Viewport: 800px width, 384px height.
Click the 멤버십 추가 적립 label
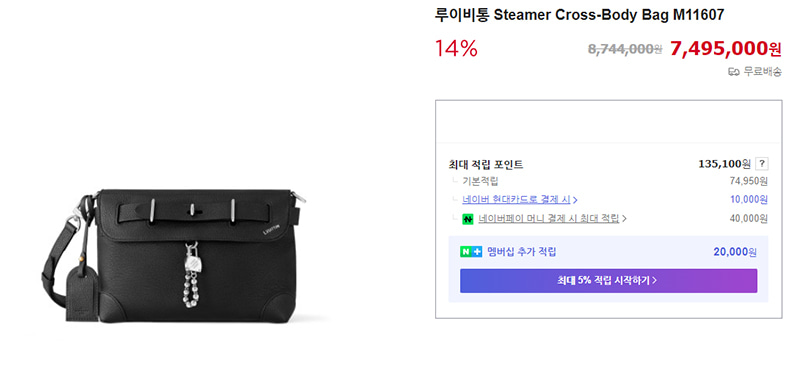pos(521,251)
